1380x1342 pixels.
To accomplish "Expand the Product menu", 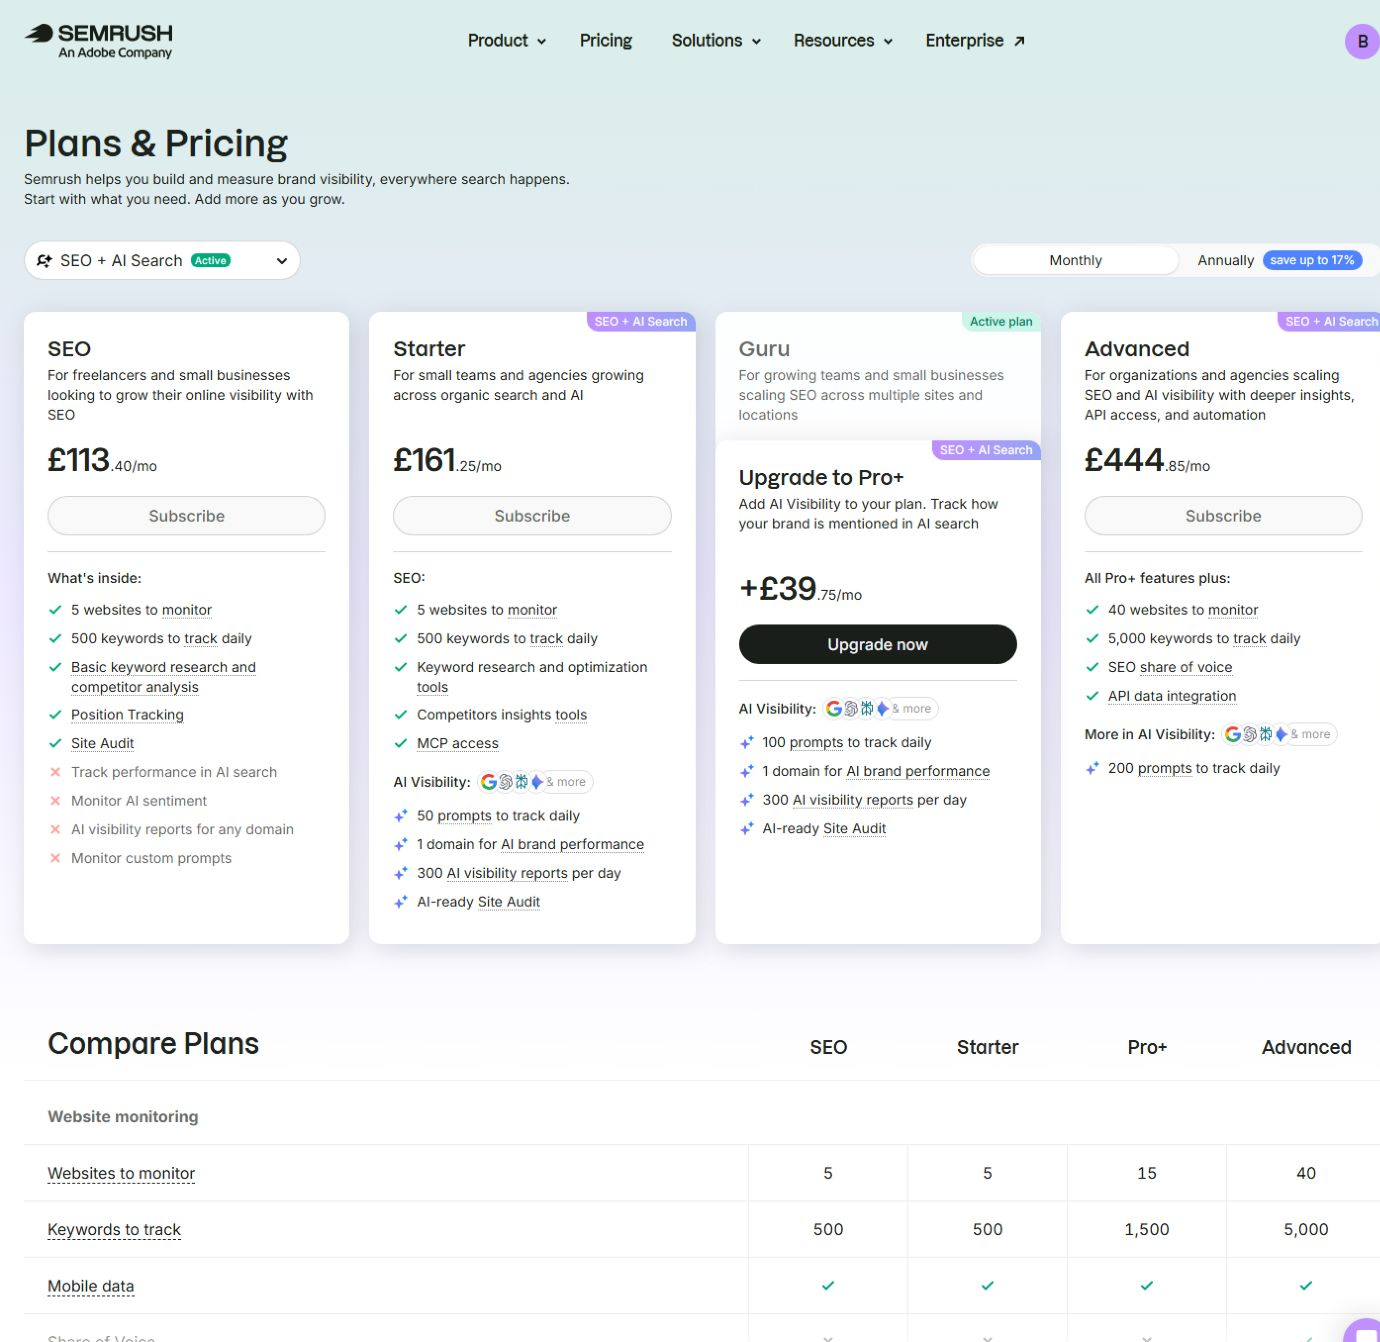I will click(x=507, y=41).
